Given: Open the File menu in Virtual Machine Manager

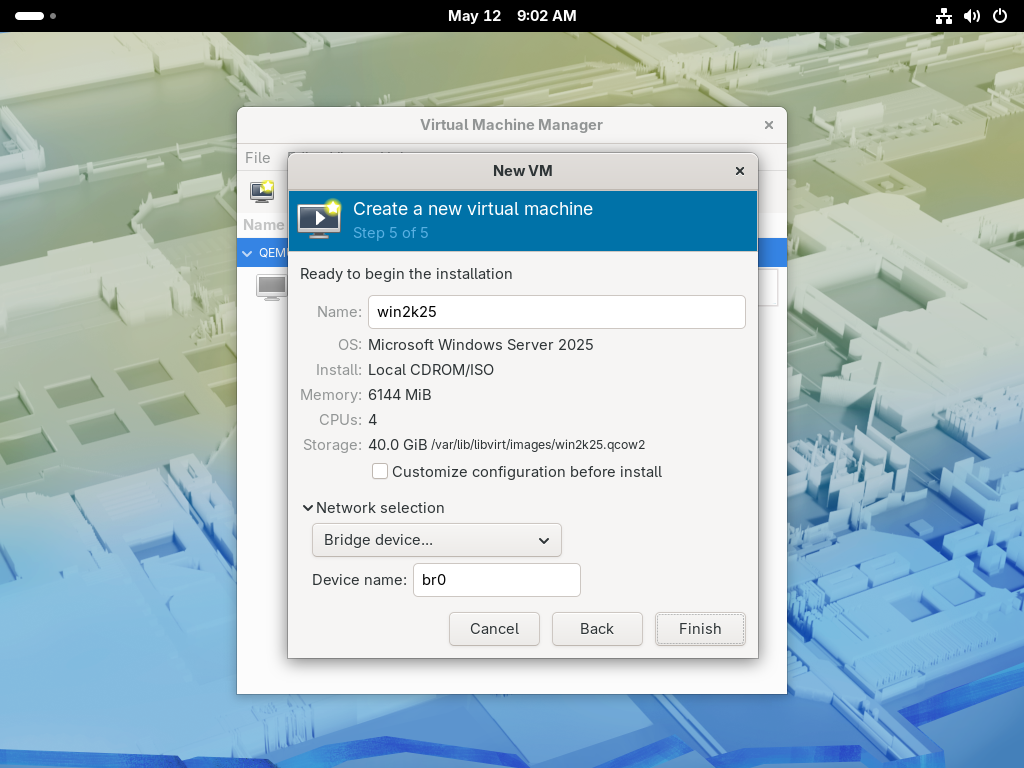Looking at the screenshot, I should coord(257,158).
